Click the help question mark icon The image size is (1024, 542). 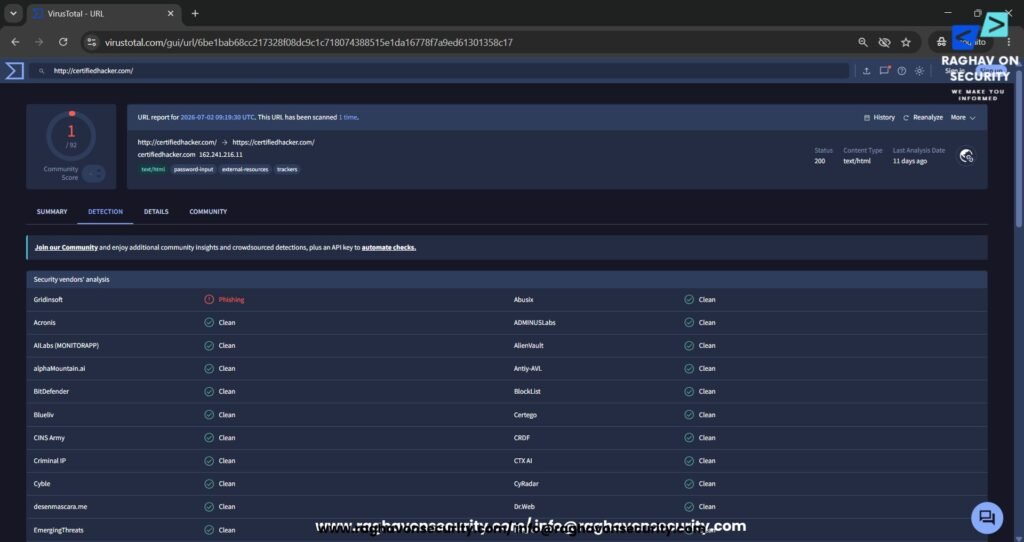tap(902, 71)
